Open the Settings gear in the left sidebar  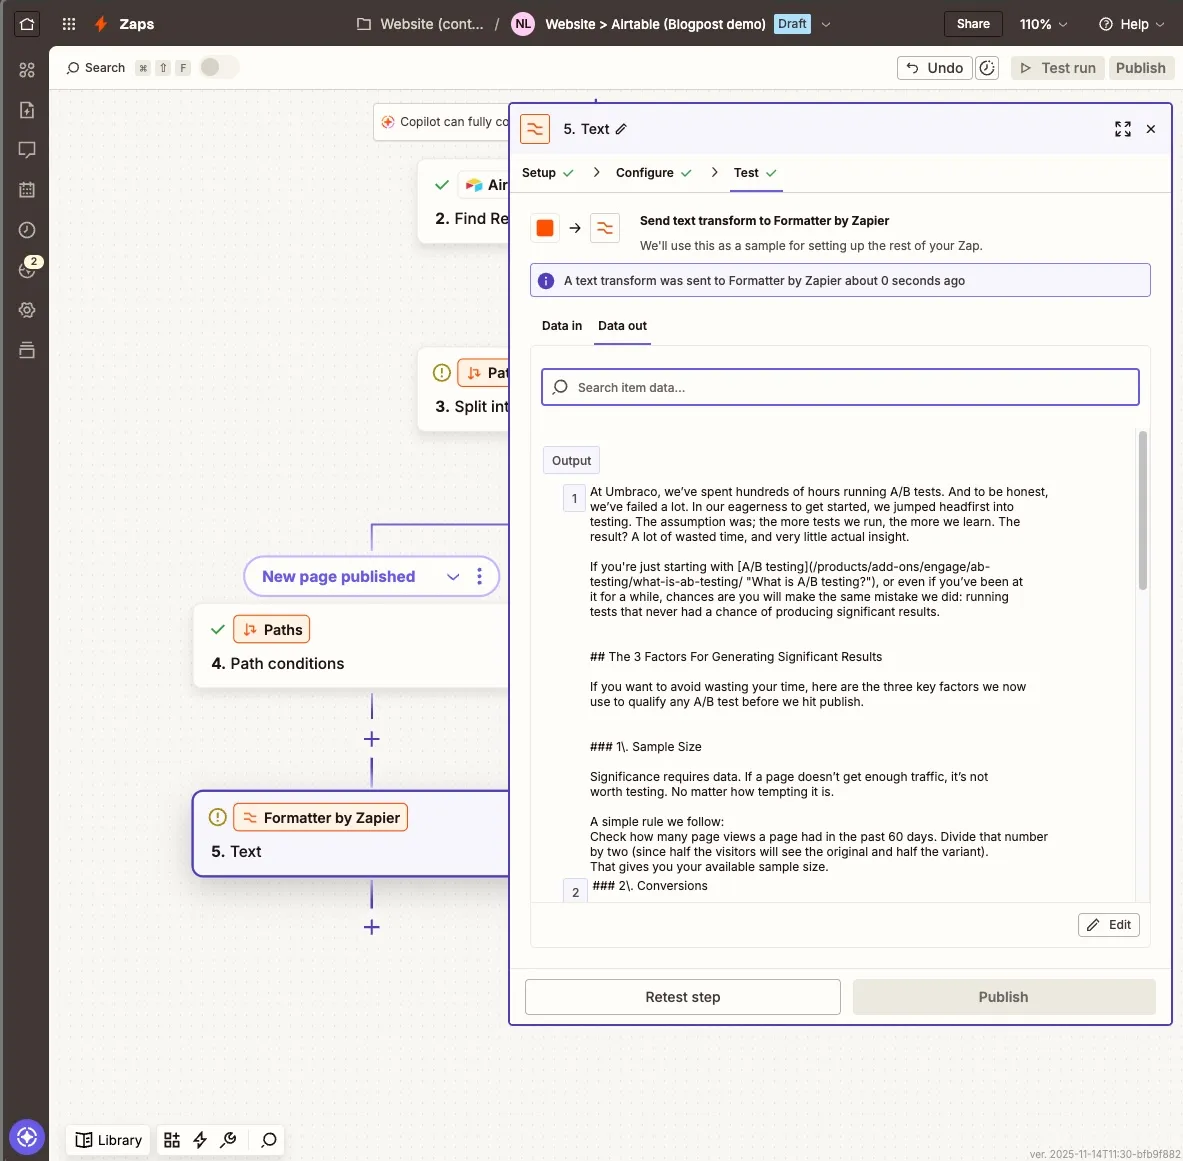(27, 310)
